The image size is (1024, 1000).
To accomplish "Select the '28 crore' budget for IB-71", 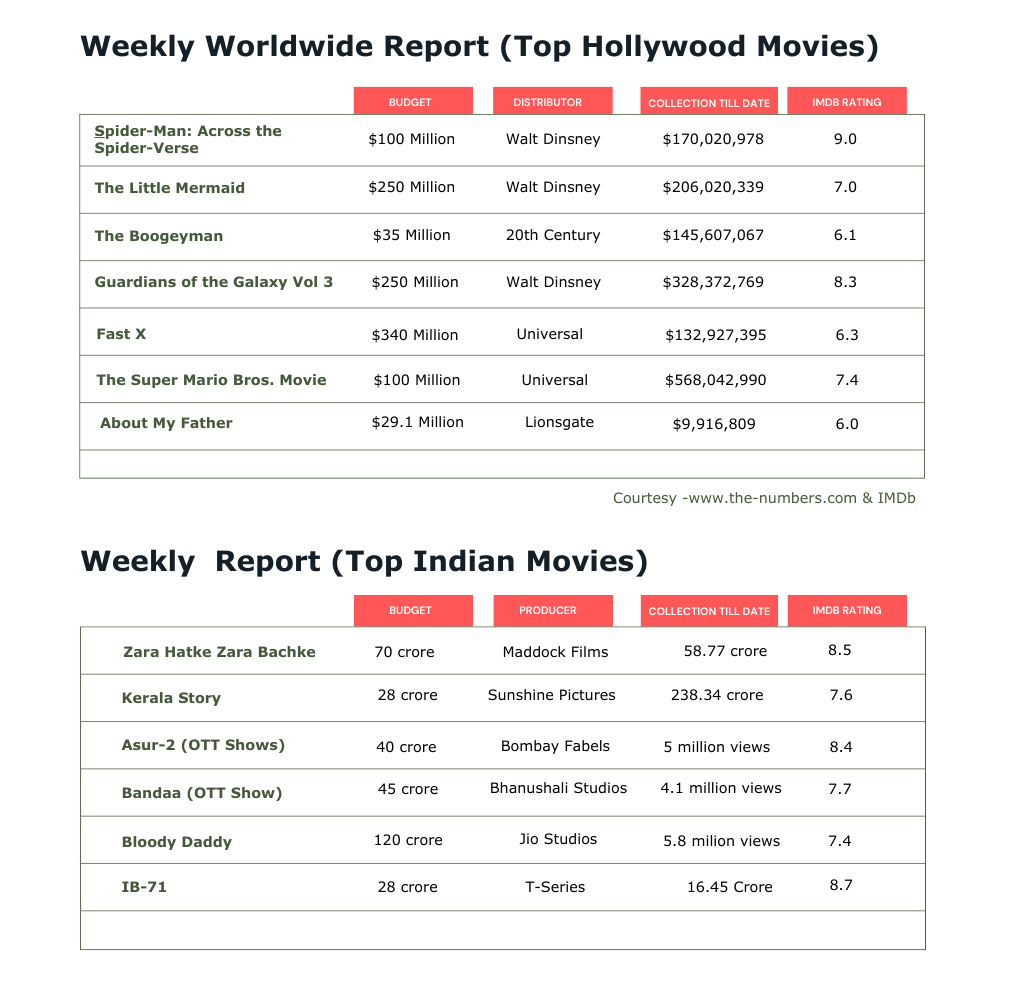I will (x=408, y=887).
